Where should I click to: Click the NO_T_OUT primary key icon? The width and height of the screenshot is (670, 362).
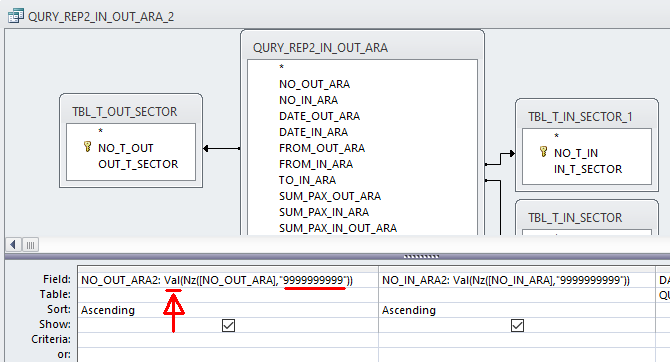point(88,147)
